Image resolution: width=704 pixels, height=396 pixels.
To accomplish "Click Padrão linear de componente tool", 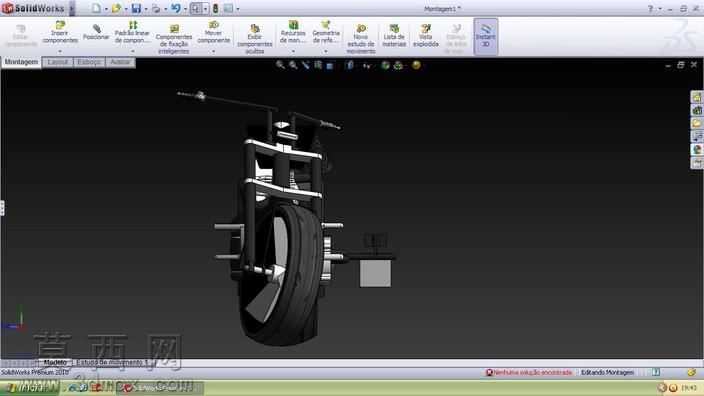I will pyautogui.click(x=132, y=32).
